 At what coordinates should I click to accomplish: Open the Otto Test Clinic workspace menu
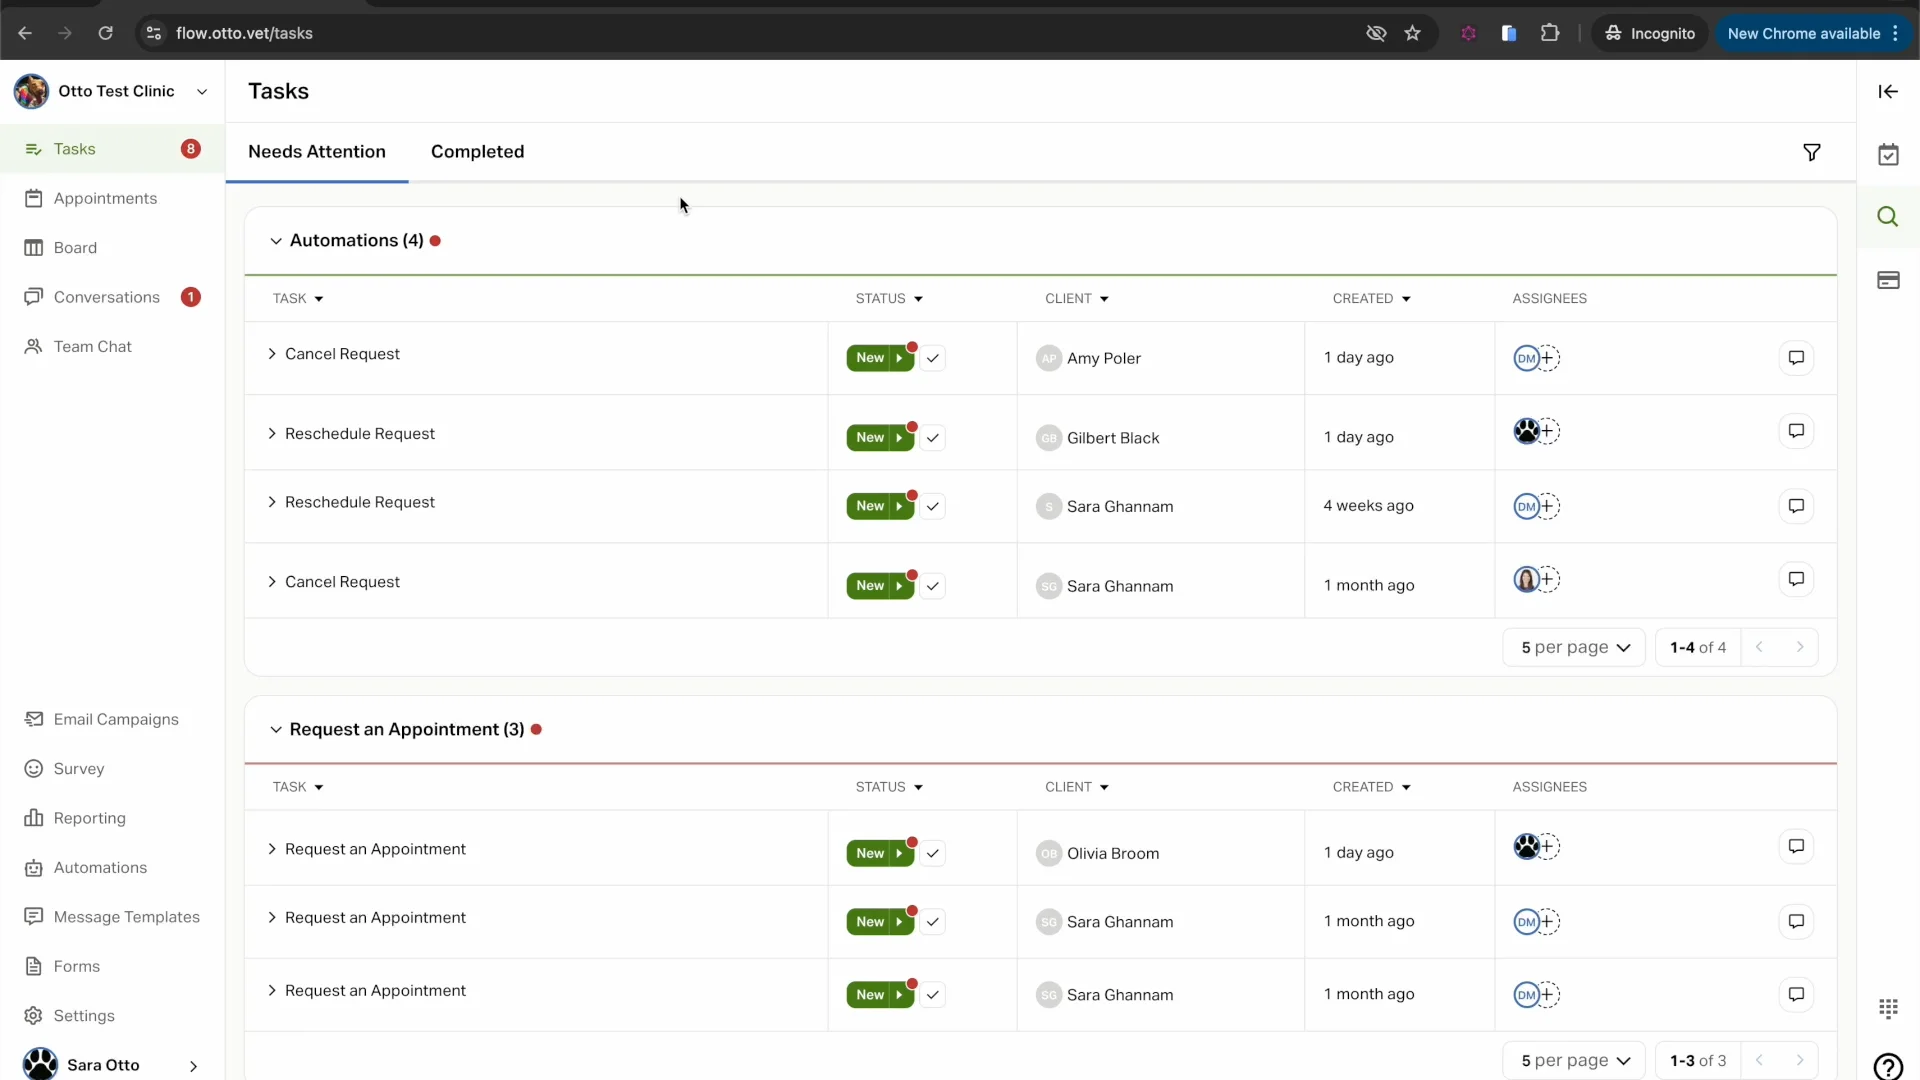(202, 90)
